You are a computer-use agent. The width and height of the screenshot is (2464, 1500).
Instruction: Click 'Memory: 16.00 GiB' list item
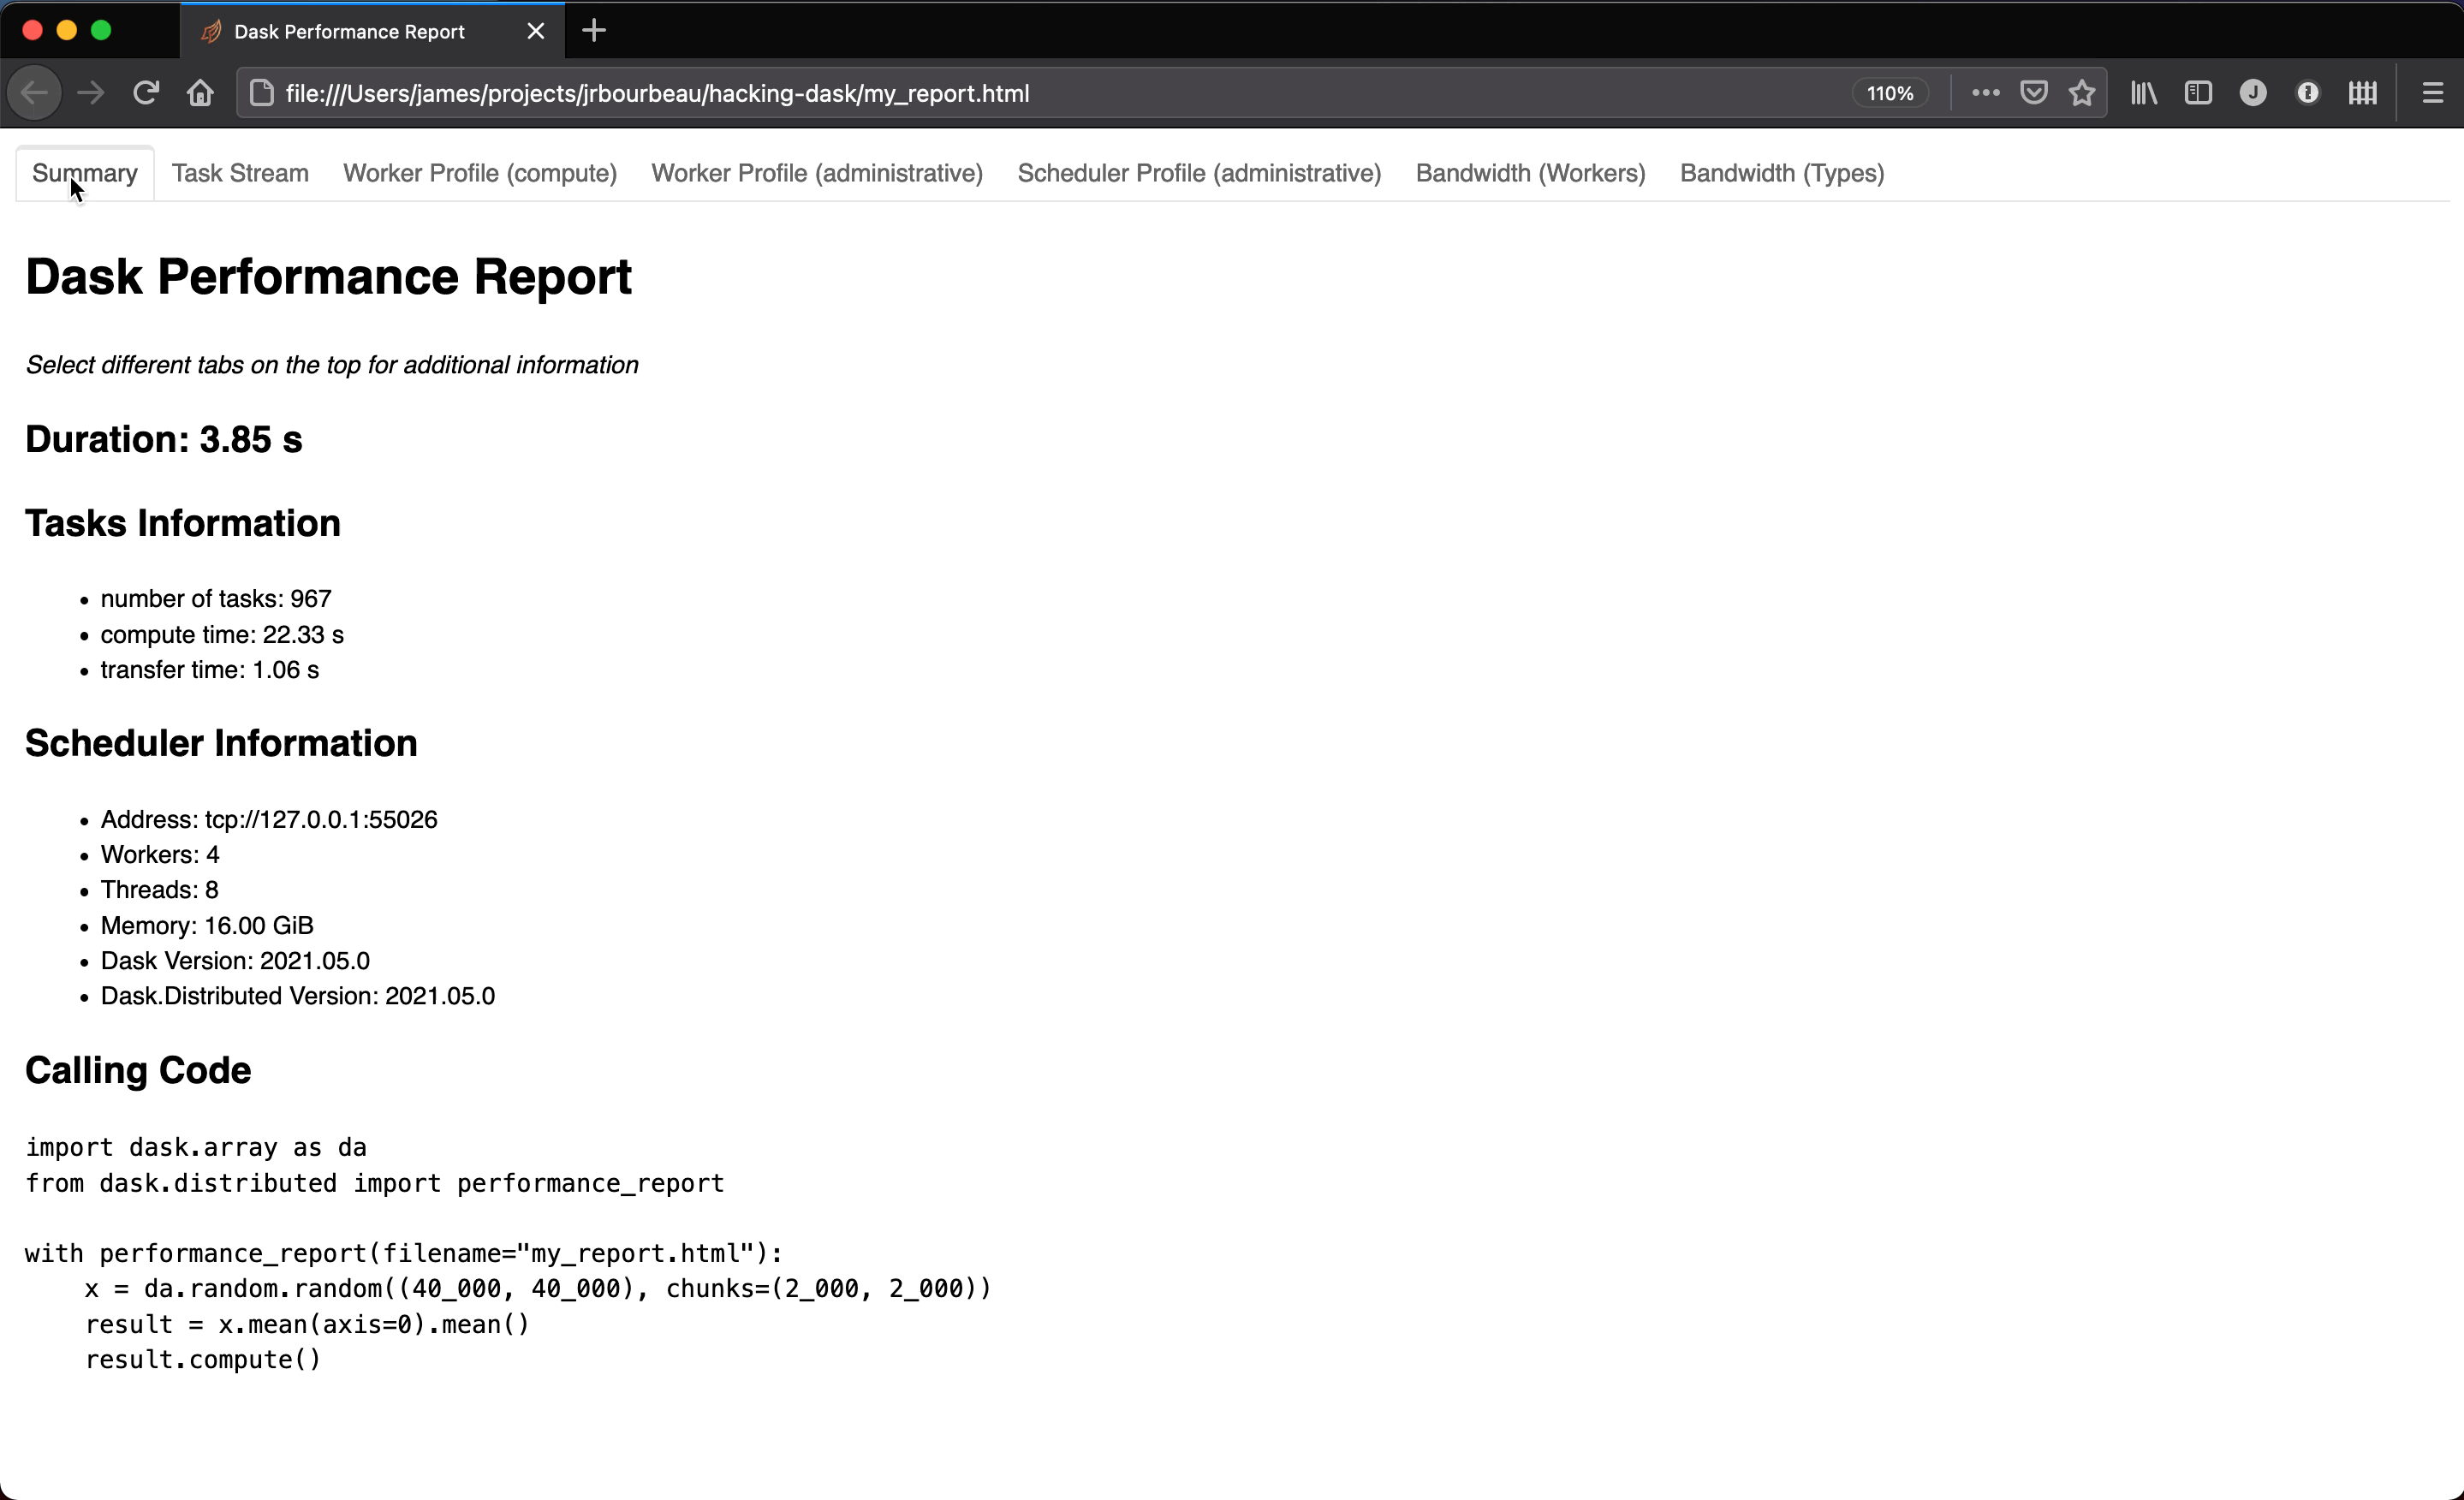pyautogui.click(x=207, y=926)
